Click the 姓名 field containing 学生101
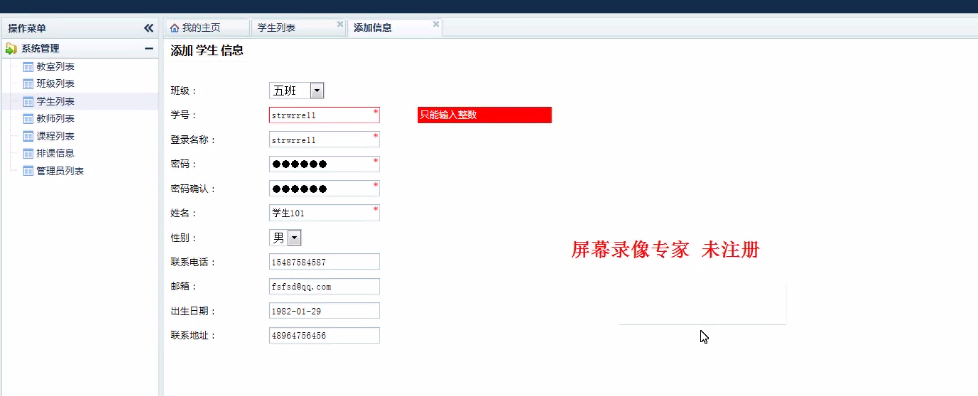This screenshot has width=978, height=396. (x=324, y=213)
